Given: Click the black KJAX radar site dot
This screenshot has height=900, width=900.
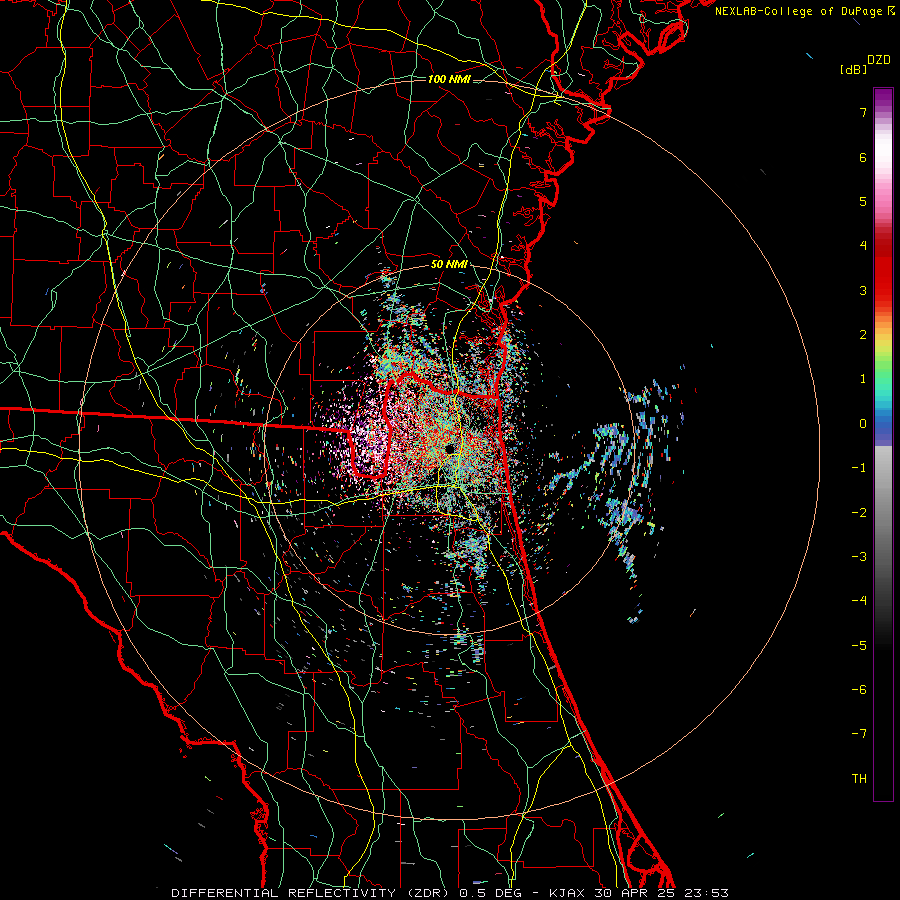Looking at the screenshot, I should [451, 448].
